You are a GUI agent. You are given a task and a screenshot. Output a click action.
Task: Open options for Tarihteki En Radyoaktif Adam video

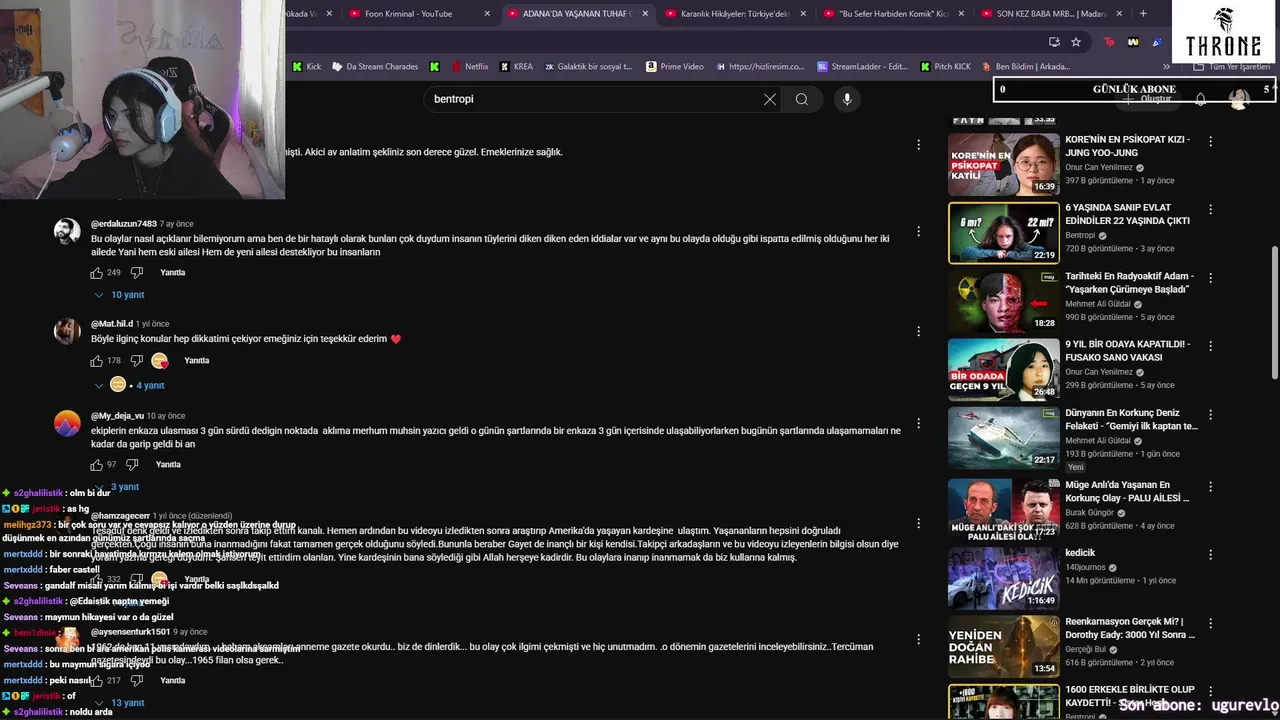click(x=1210, y=277)
